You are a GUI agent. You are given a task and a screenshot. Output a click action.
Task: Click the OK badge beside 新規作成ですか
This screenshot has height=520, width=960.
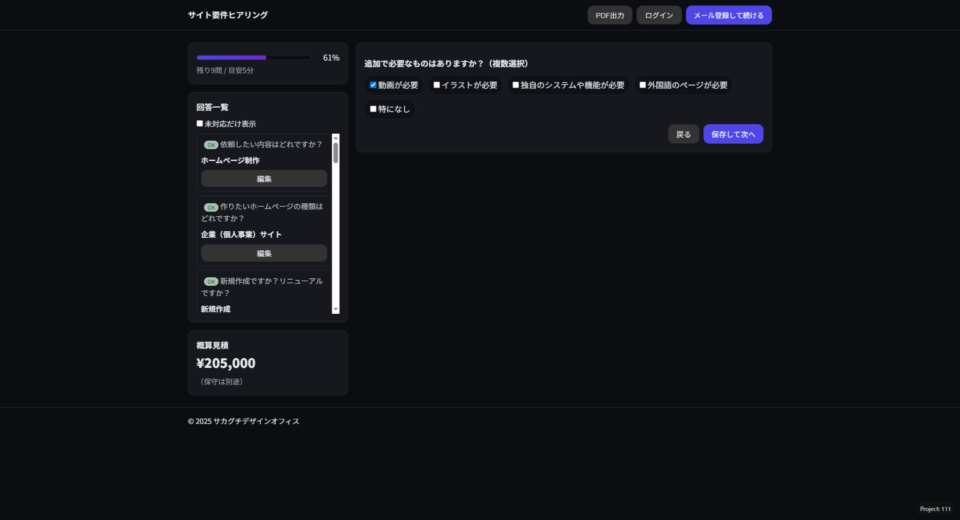coord(210,282)
